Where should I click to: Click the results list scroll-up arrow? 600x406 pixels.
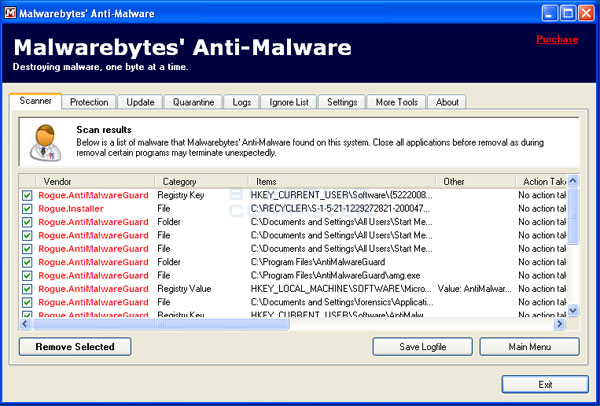573,180
